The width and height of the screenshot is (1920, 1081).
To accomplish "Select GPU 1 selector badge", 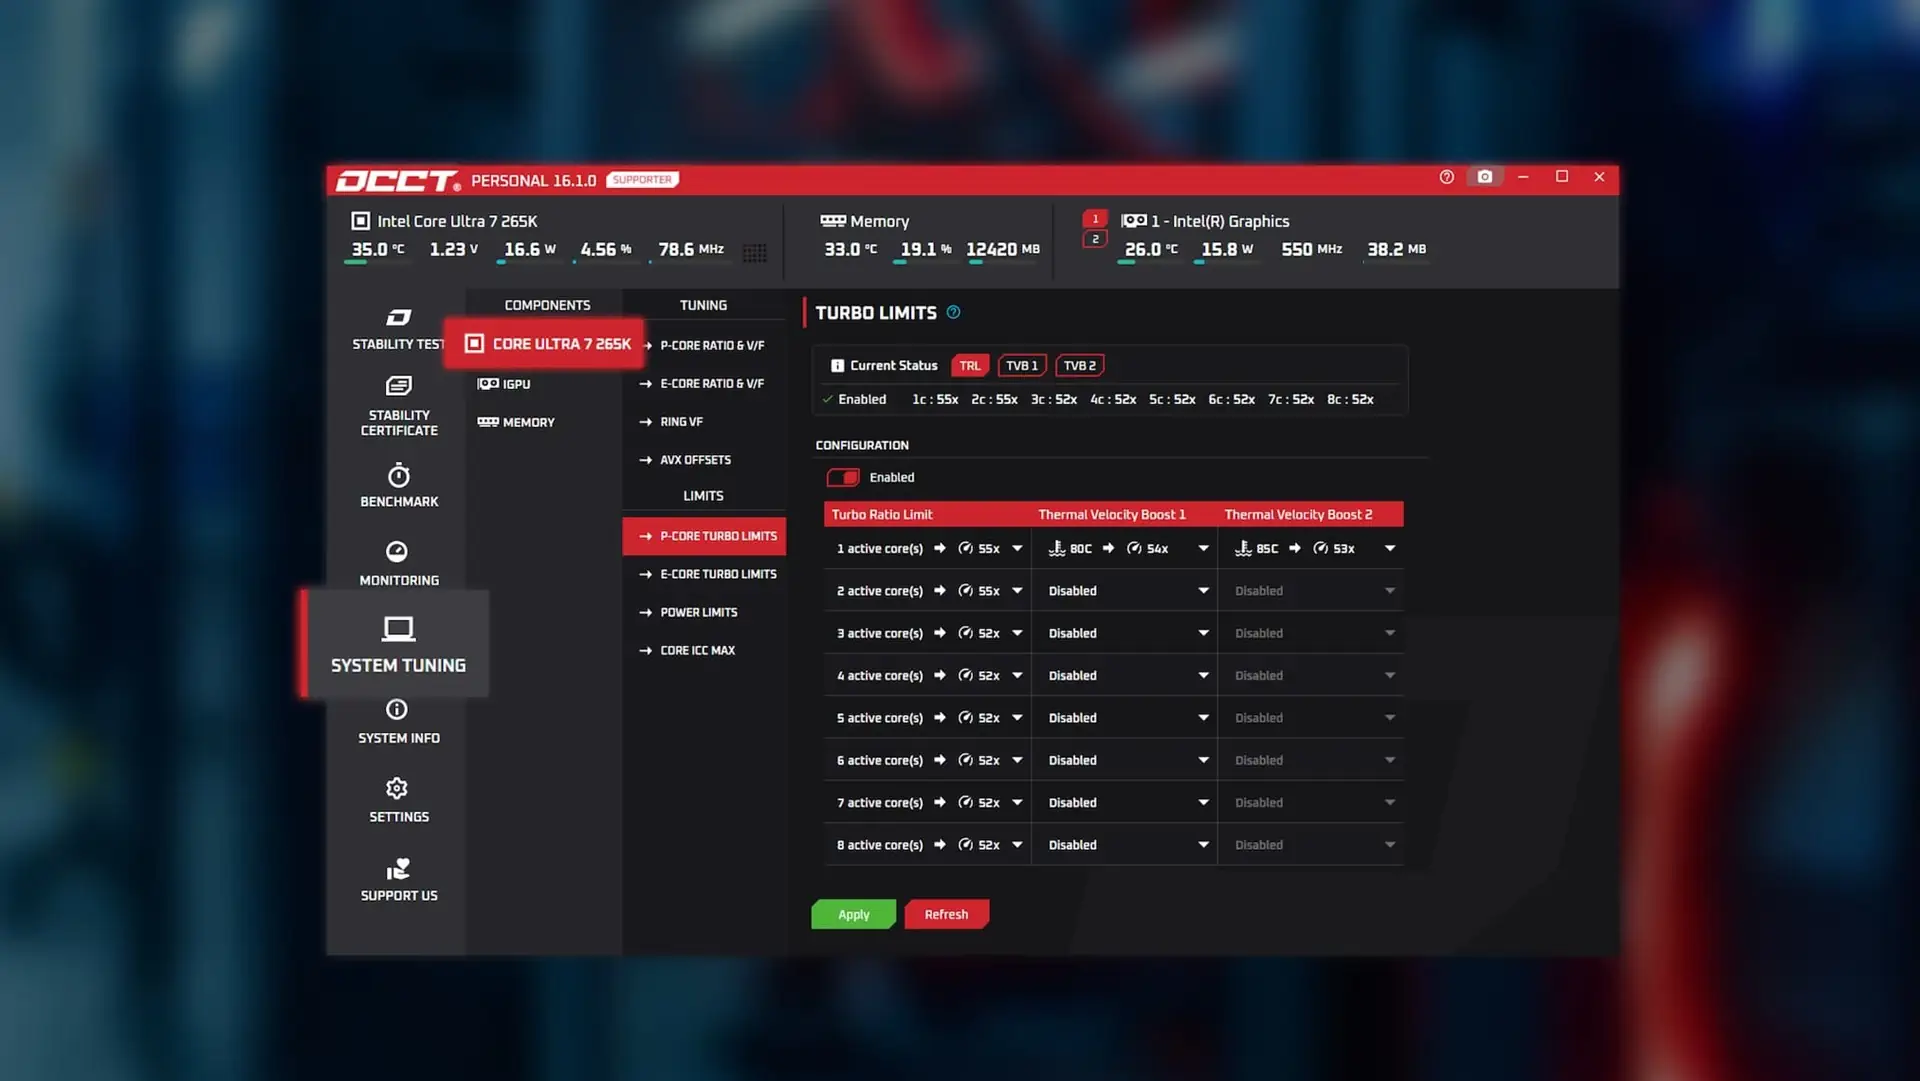I will tap(1095, 219).
